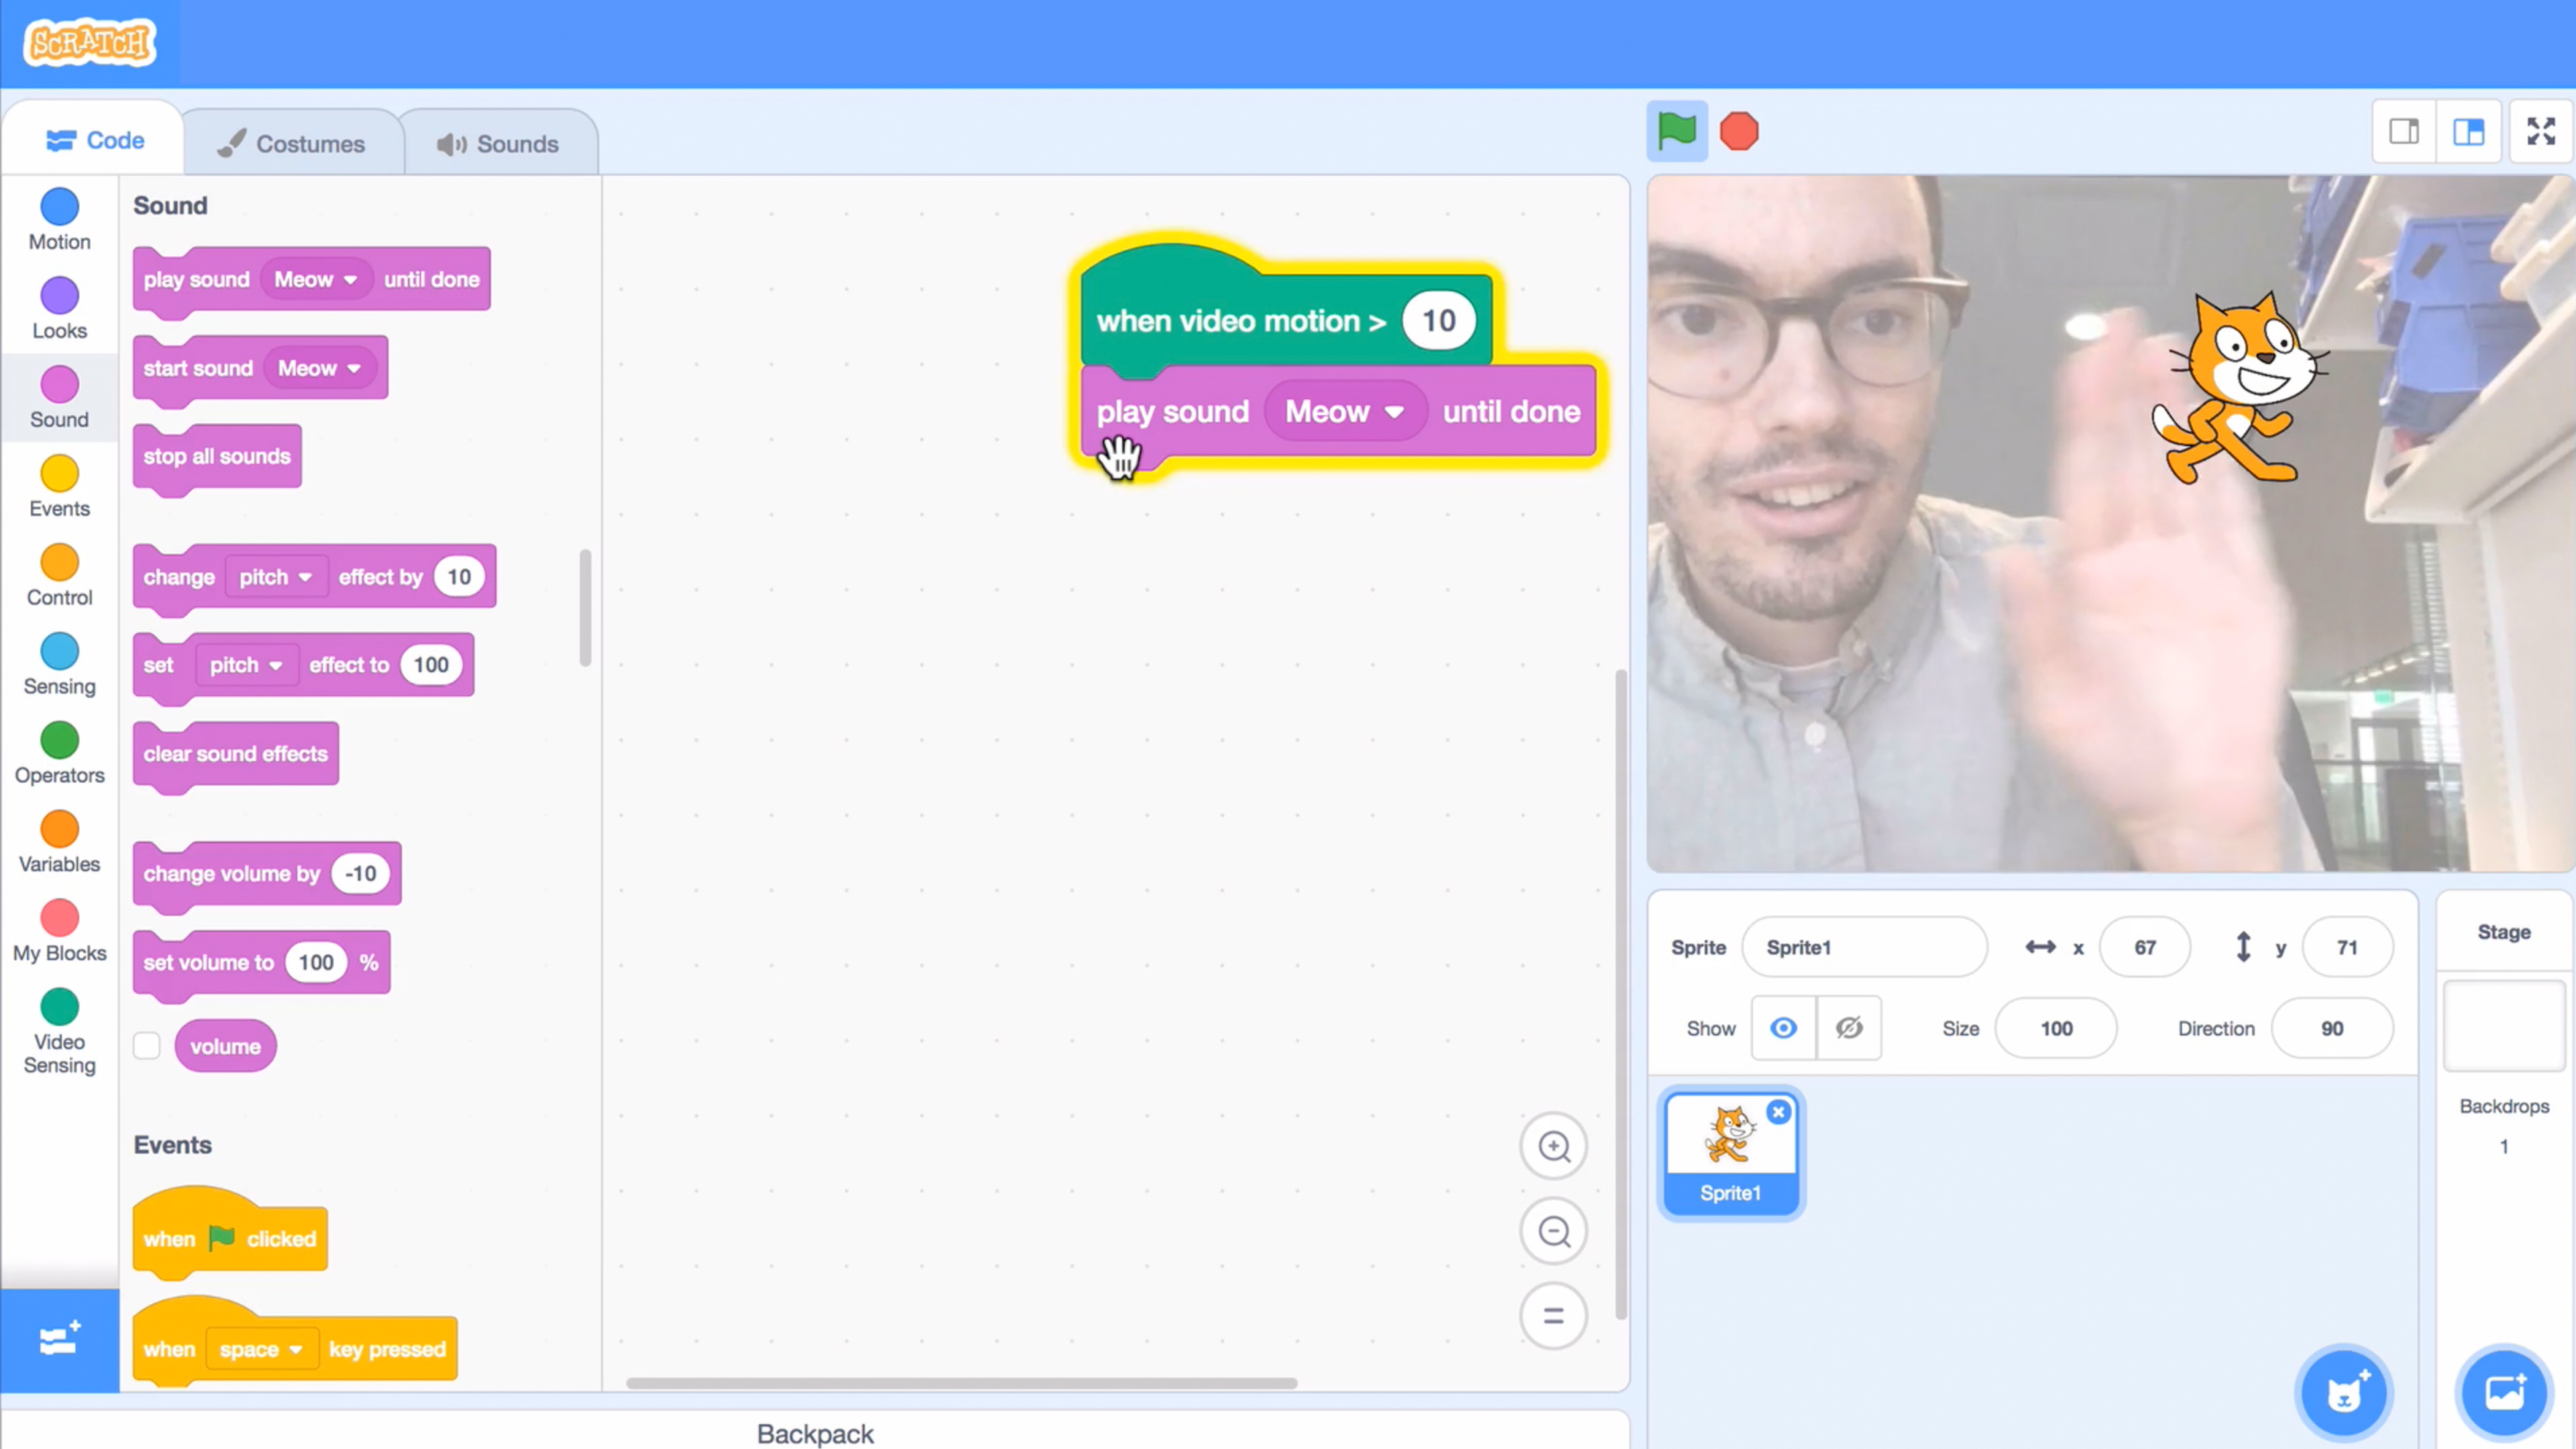Viewport: 2576px width, 1449px height.
Task: Click the green flag to run
Action: point(1676,131)
